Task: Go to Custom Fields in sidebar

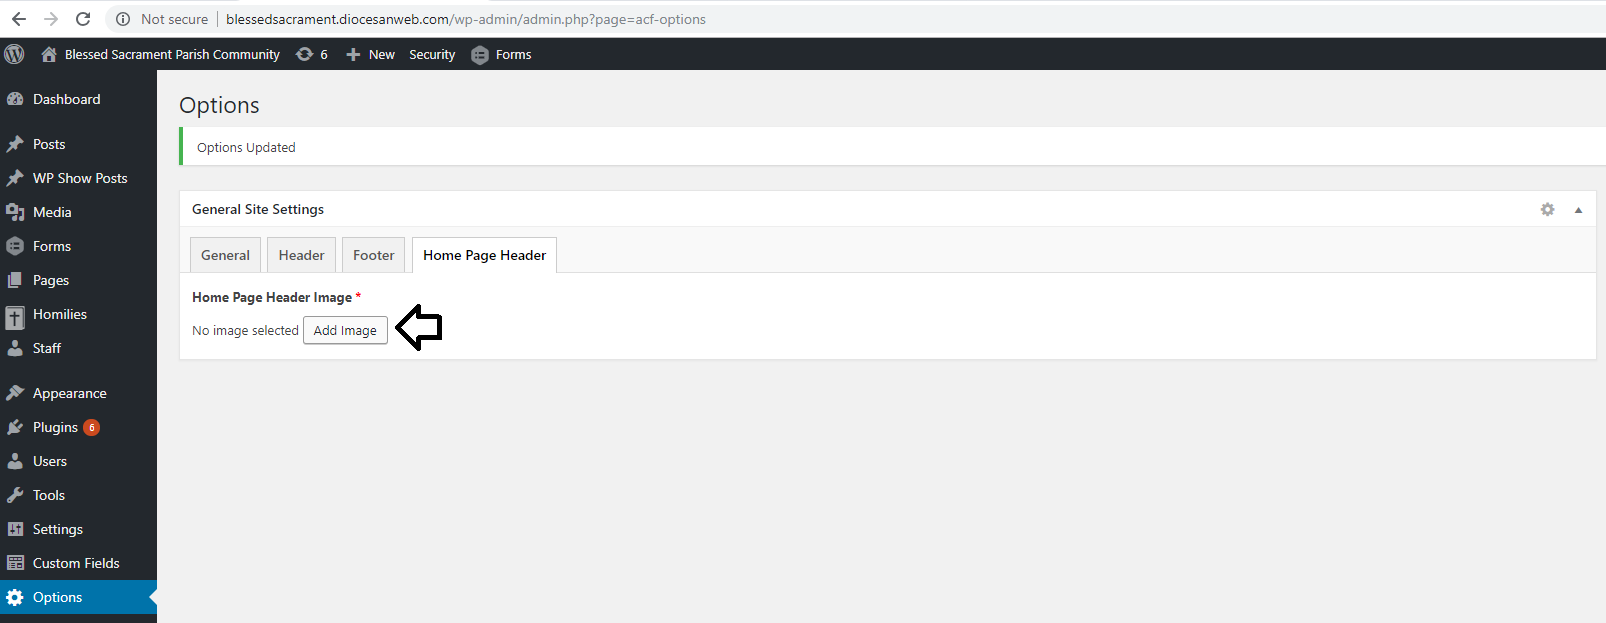Action: [x=75, y=563]
